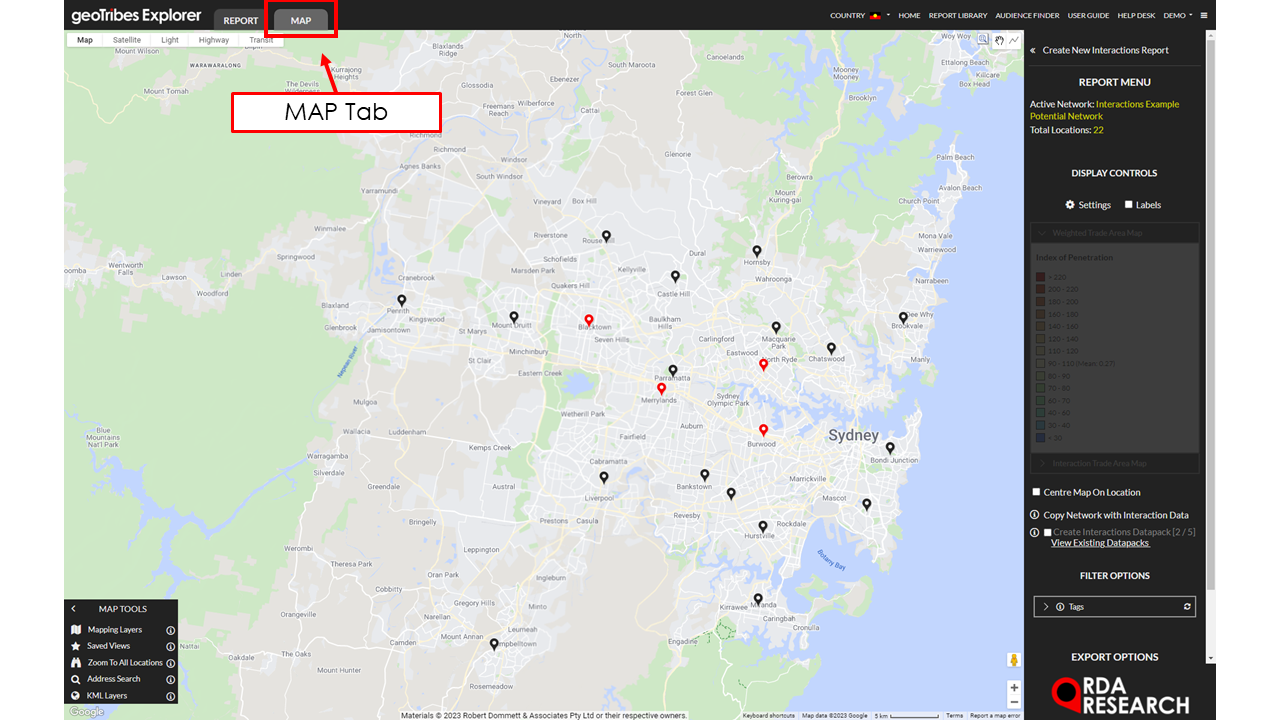The image size is (1280, 720).
Task: Click the Address Search magnifier icon
Action: coord(76,679)
